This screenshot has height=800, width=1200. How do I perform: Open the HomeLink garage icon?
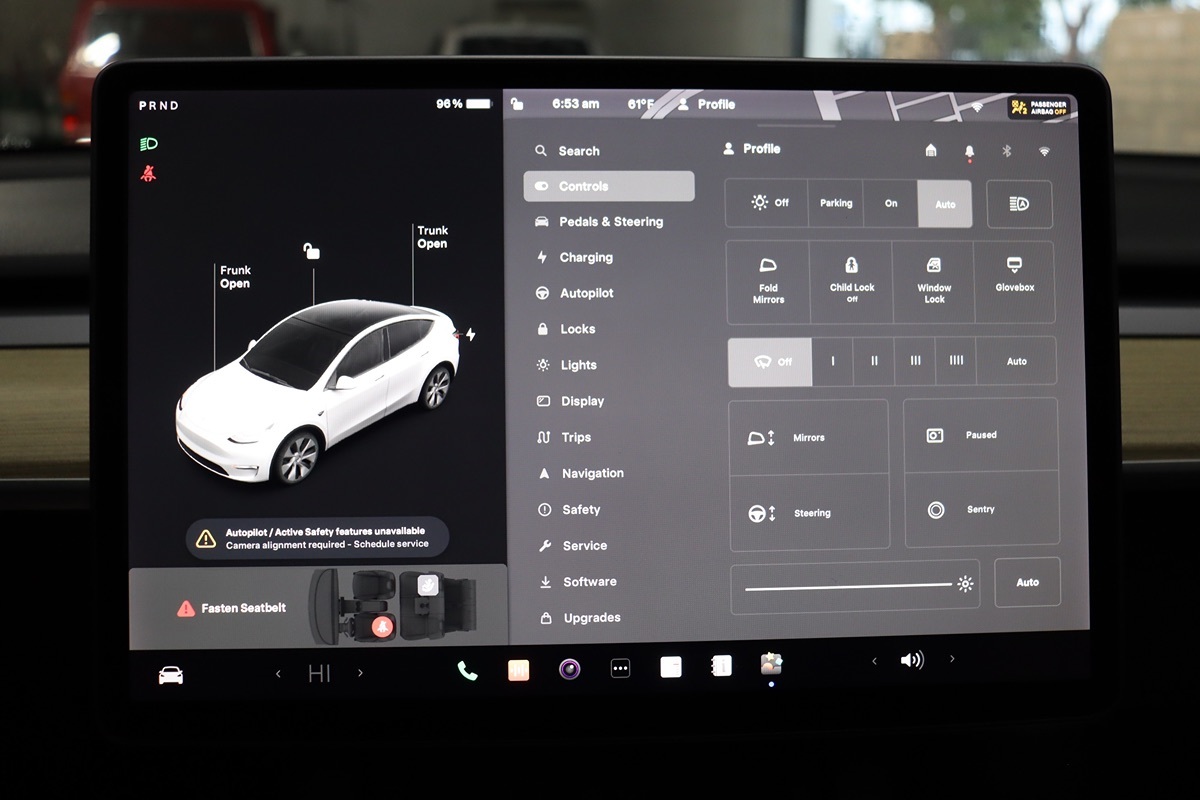click(931, 150)
